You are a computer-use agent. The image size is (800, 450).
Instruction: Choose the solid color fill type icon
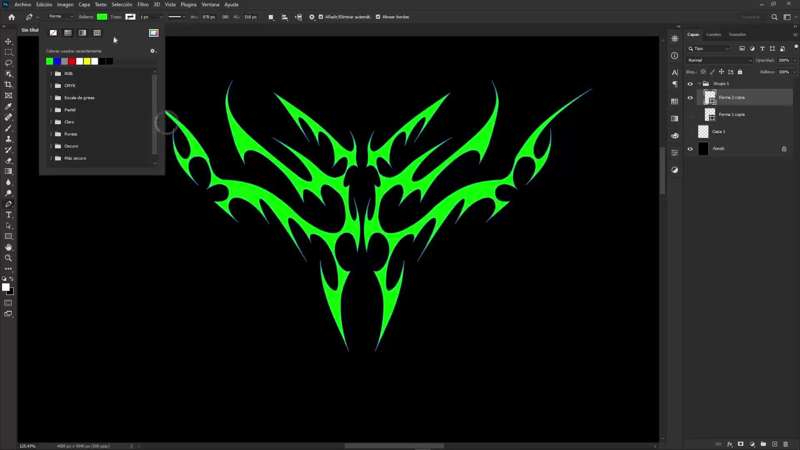point(68,33)
